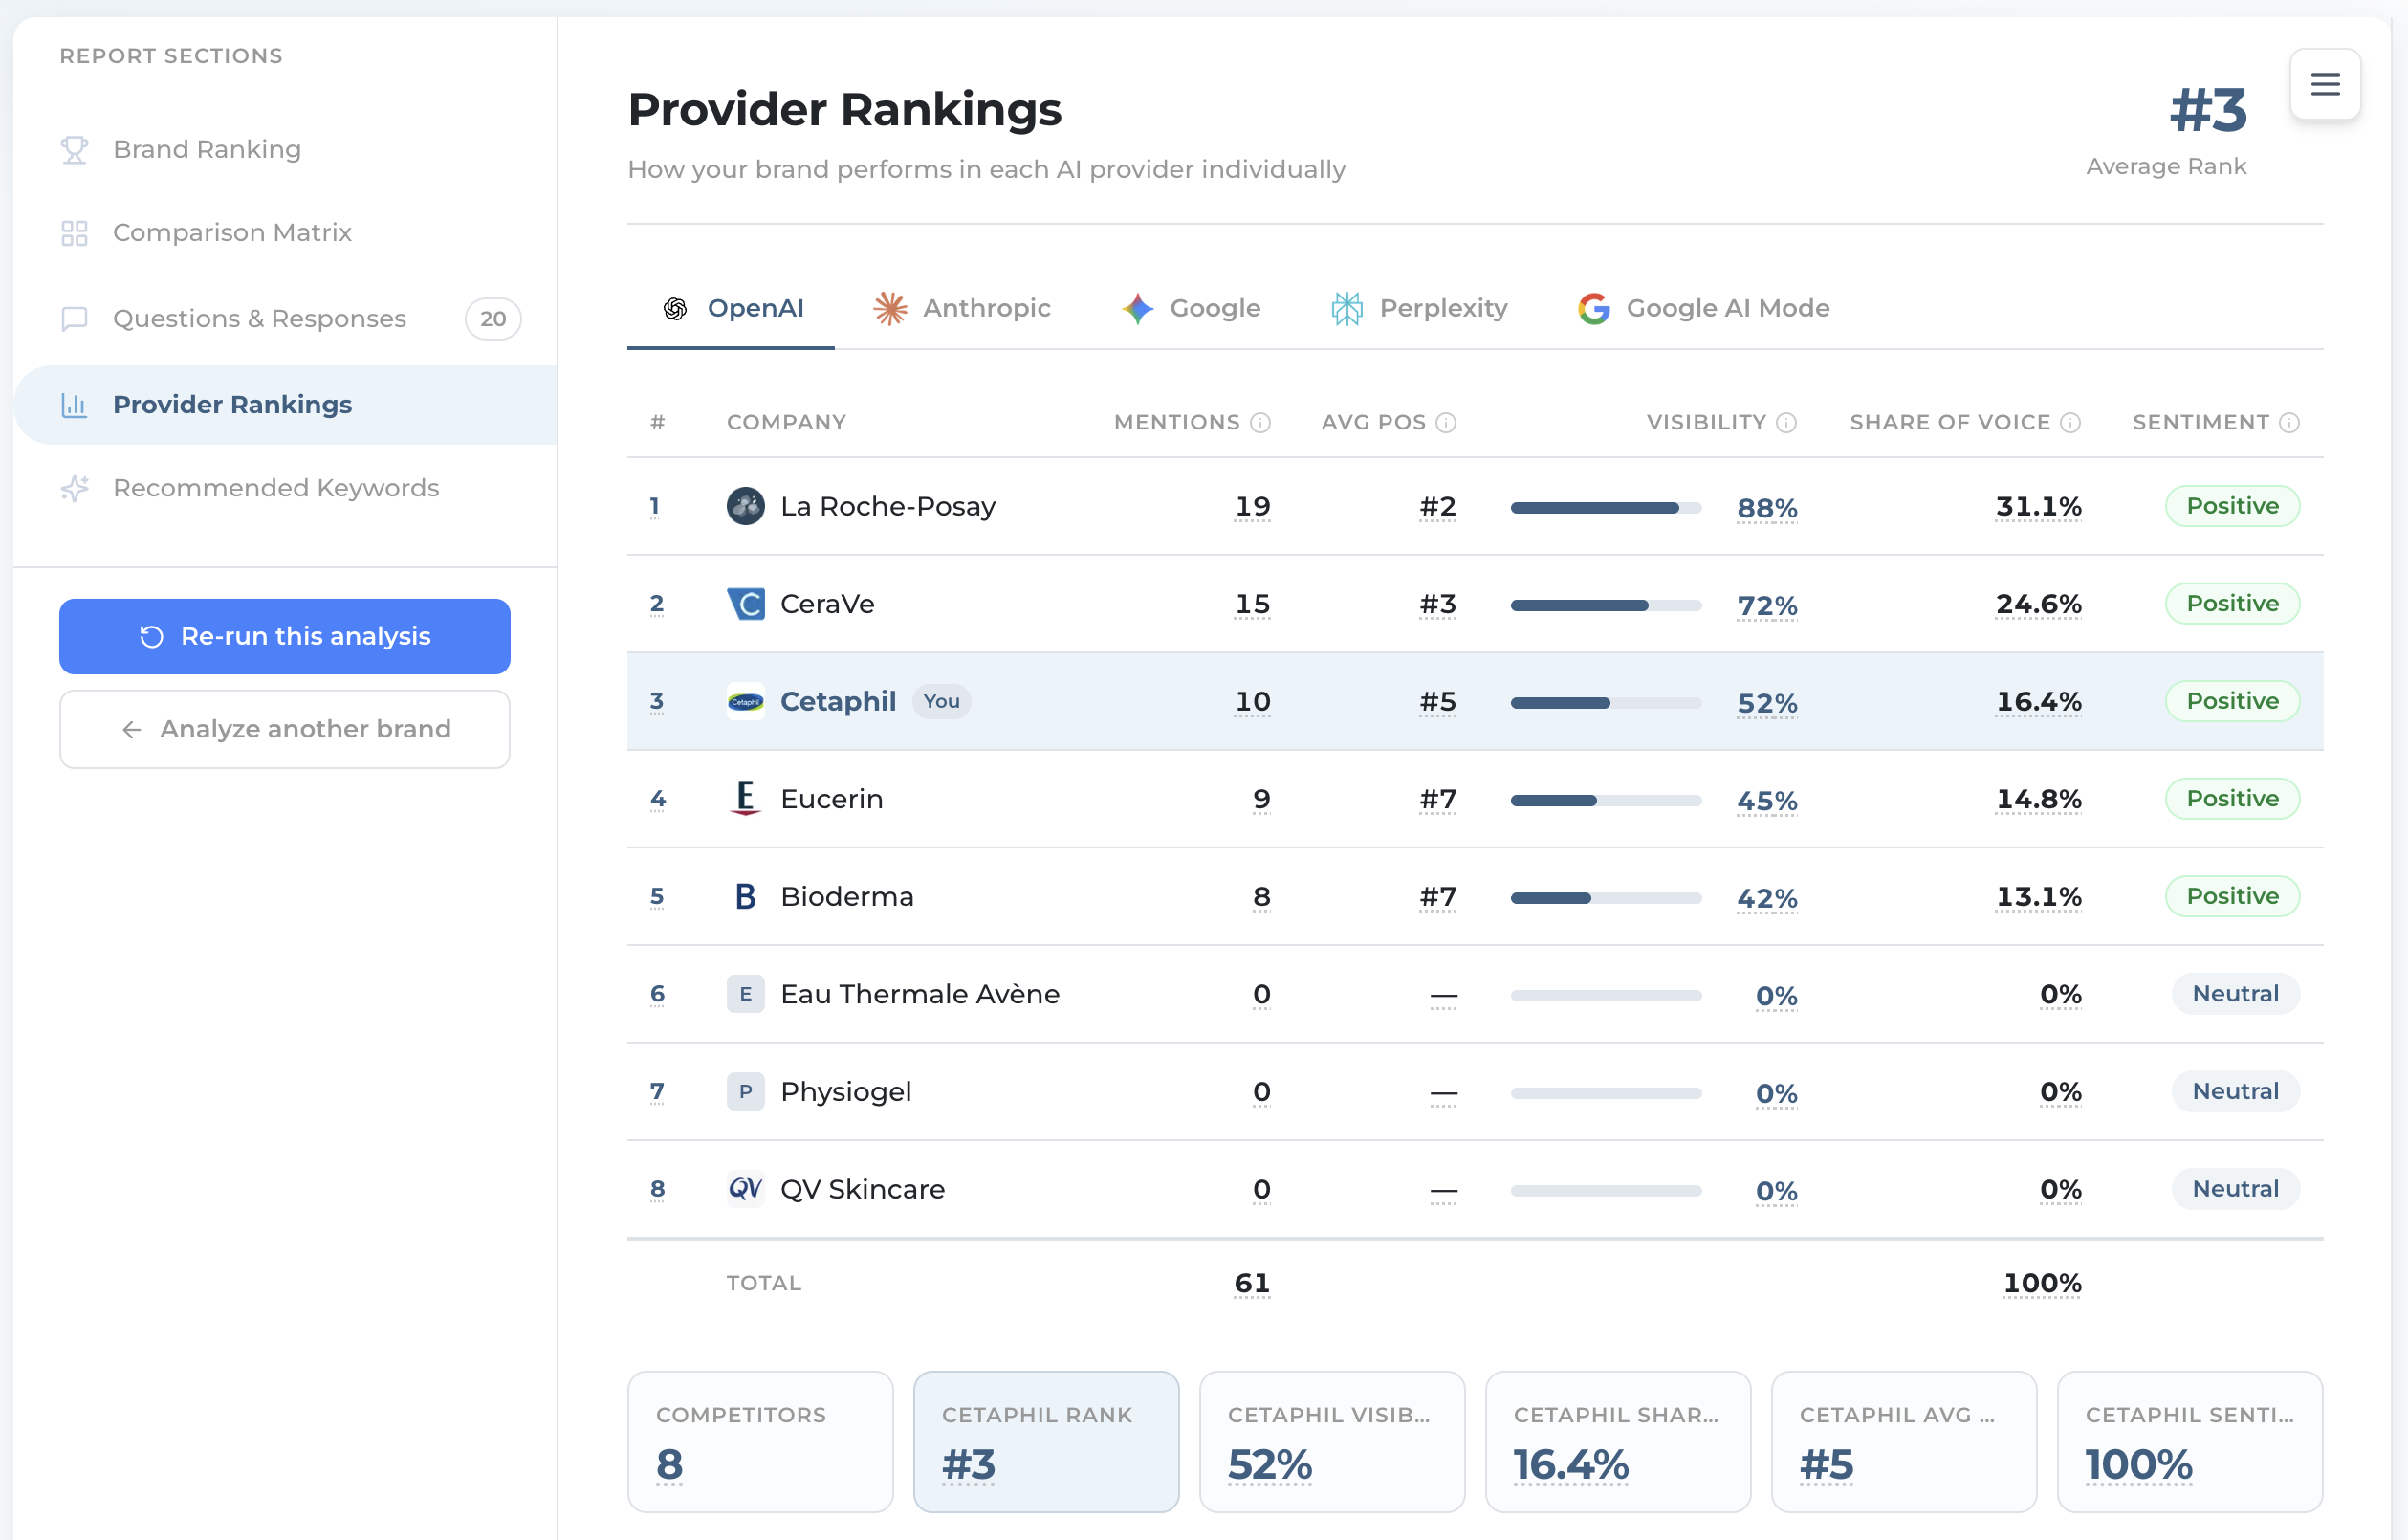Click the Company column header

(787, 423)
